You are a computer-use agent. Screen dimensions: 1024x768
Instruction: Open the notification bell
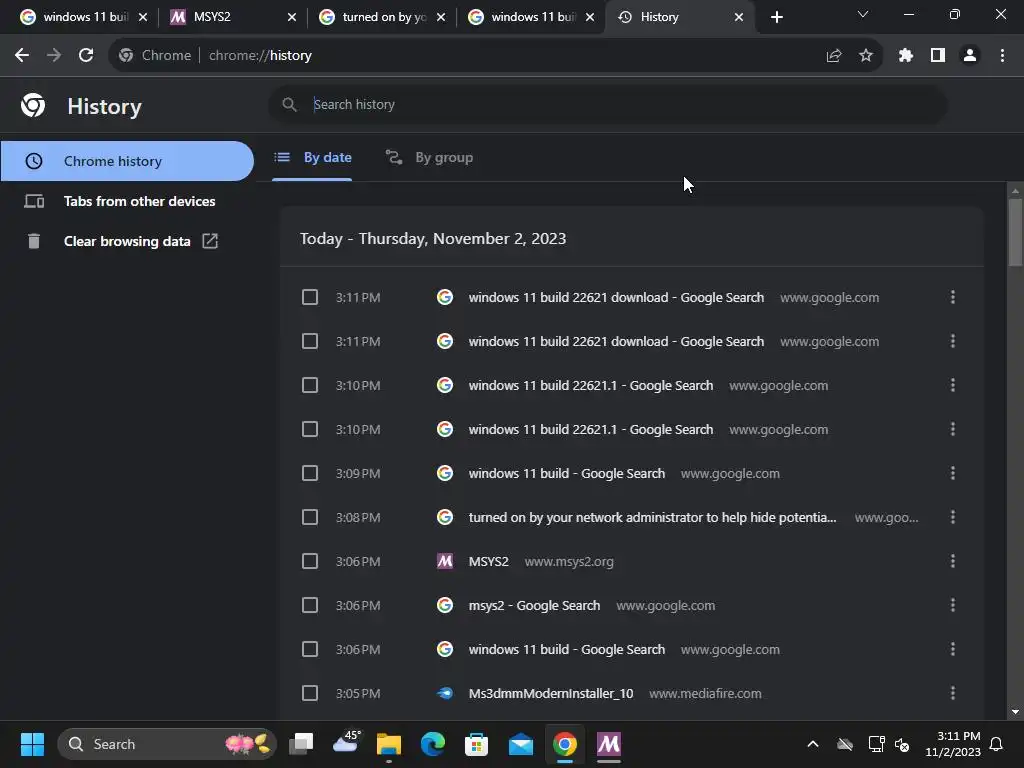coord(996,744)
